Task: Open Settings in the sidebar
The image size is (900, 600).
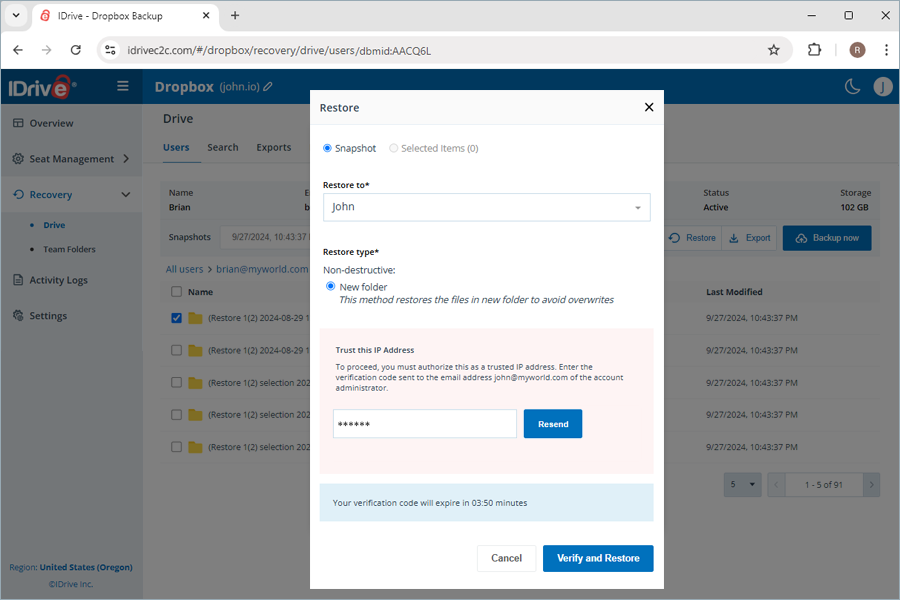Action: (48, 316)
